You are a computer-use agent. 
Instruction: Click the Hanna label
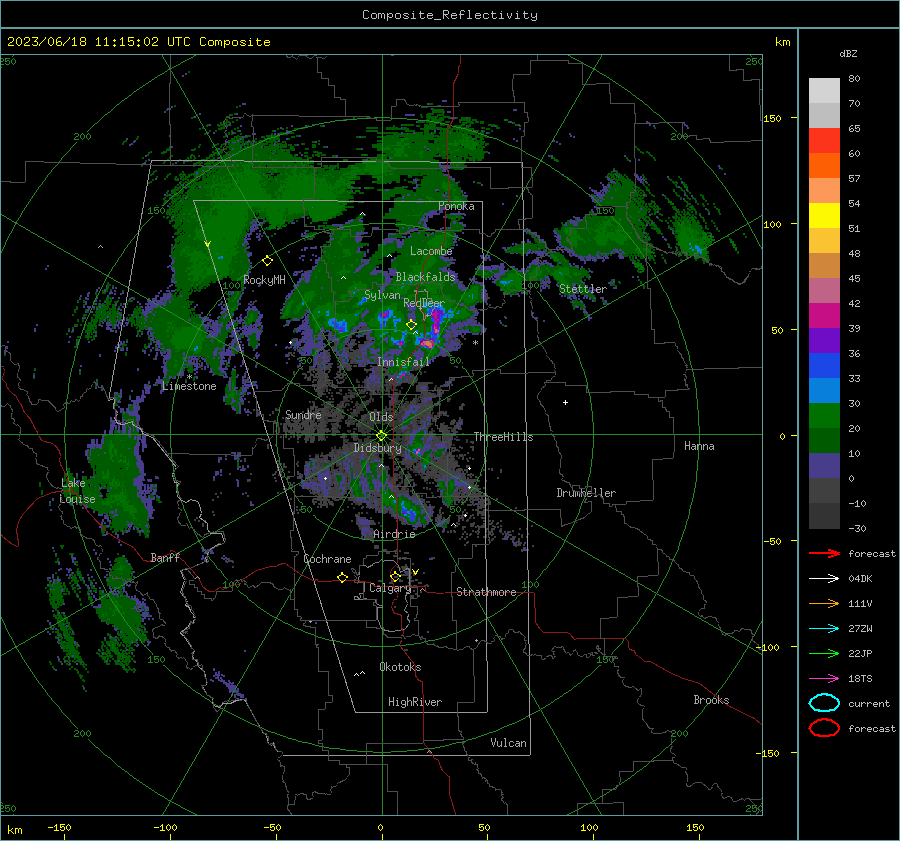click(x=699, y=446)
